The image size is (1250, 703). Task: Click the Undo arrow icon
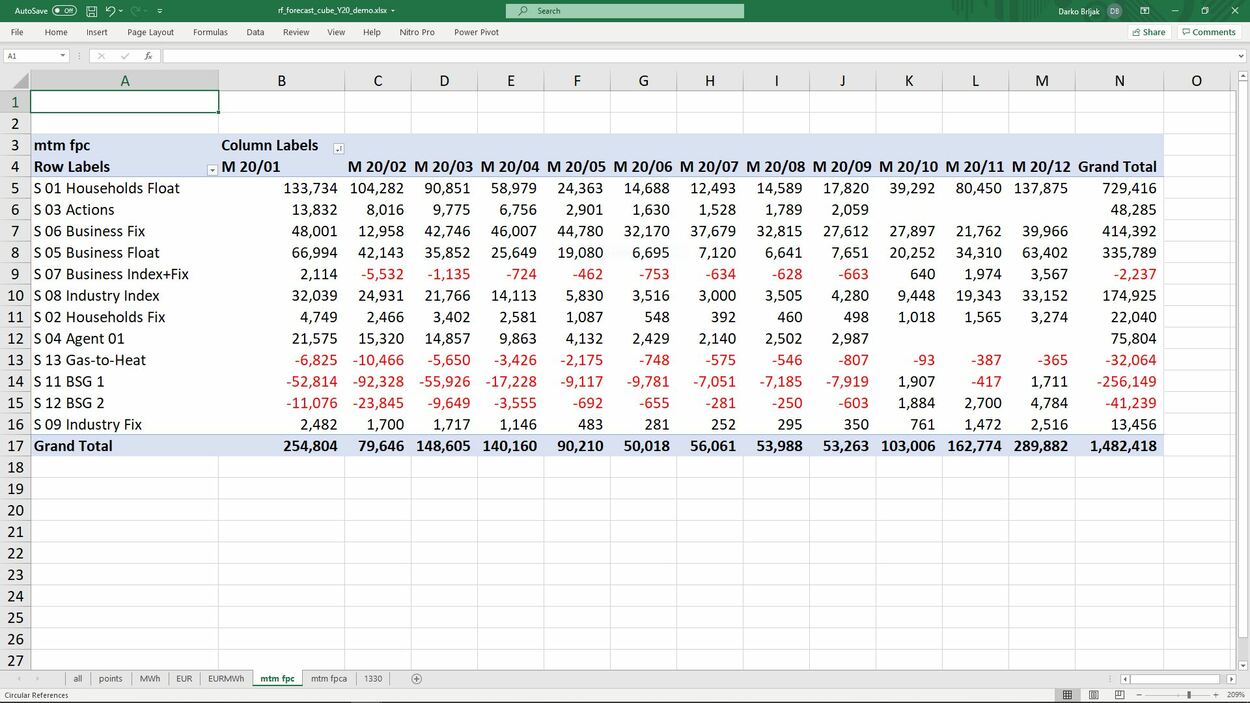(x=110, y=11)
